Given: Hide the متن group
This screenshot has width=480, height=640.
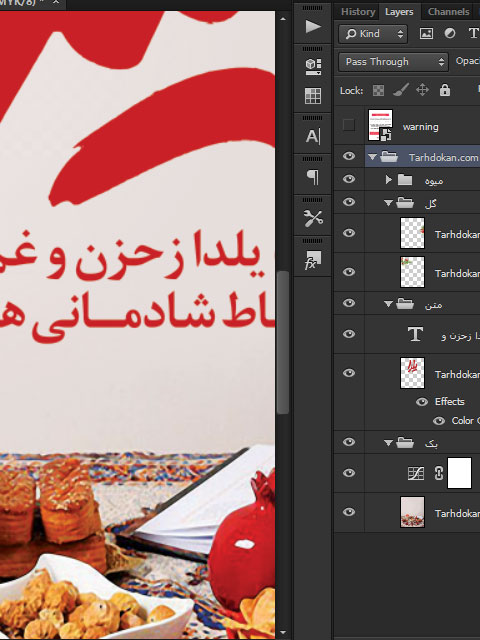Looking at the screenshot, I should pyautogui.click(x=349, y=303).
